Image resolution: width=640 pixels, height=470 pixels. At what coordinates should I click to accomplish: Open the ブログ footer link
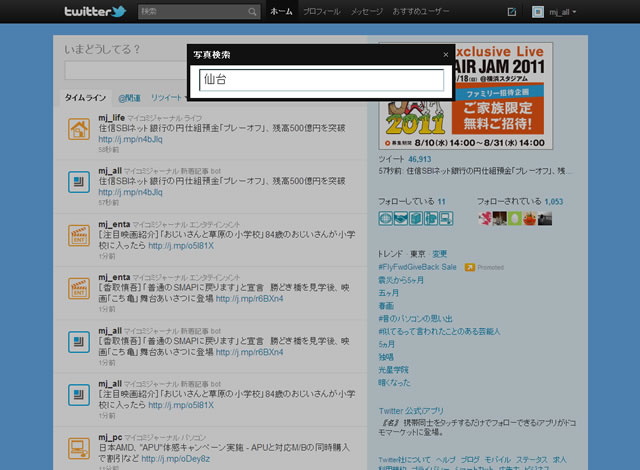470,460
